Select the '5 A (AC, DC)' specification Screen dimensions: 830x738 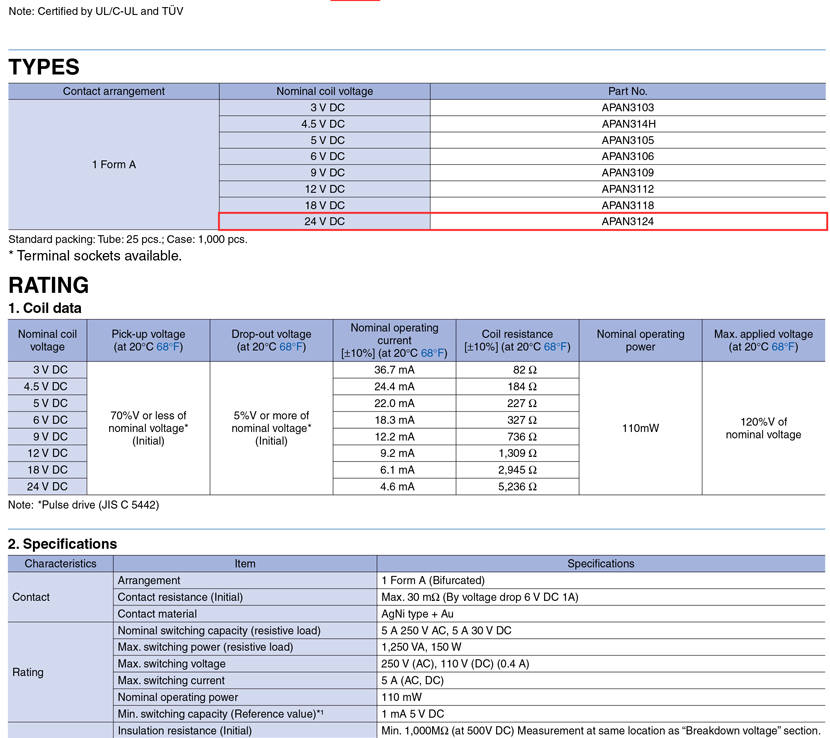click(x=412, y=680)
